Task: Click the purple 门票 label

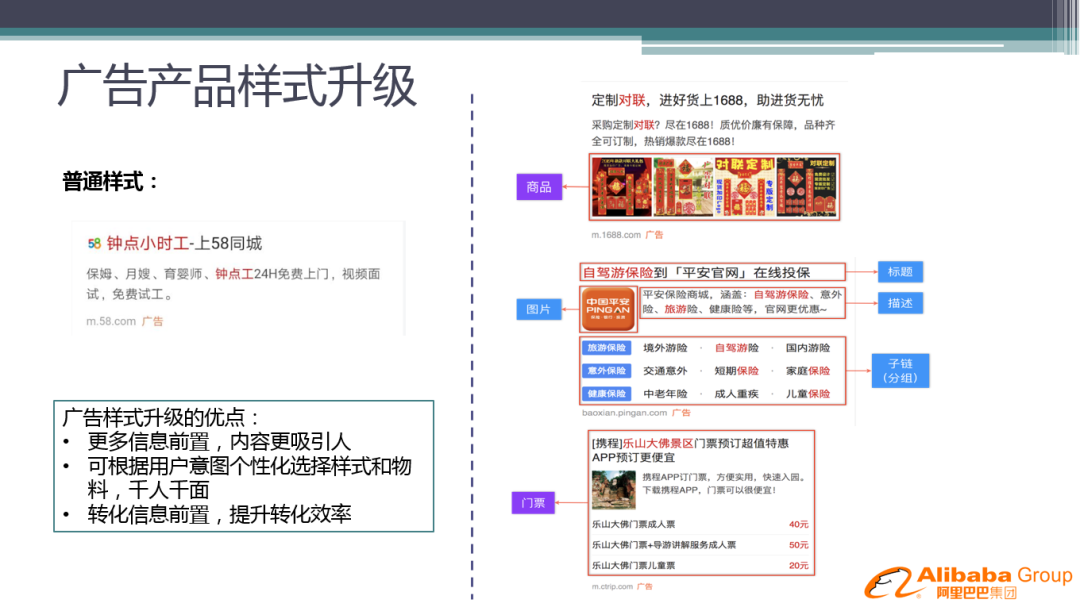Action: (533, 503)
